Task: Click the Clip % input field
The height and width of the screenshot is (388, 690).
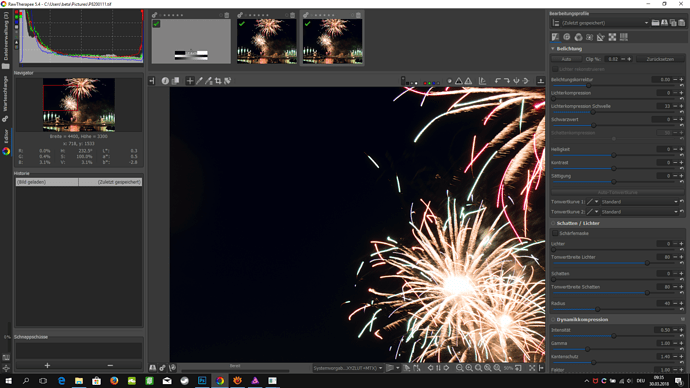Action: [x=613, y=59]
